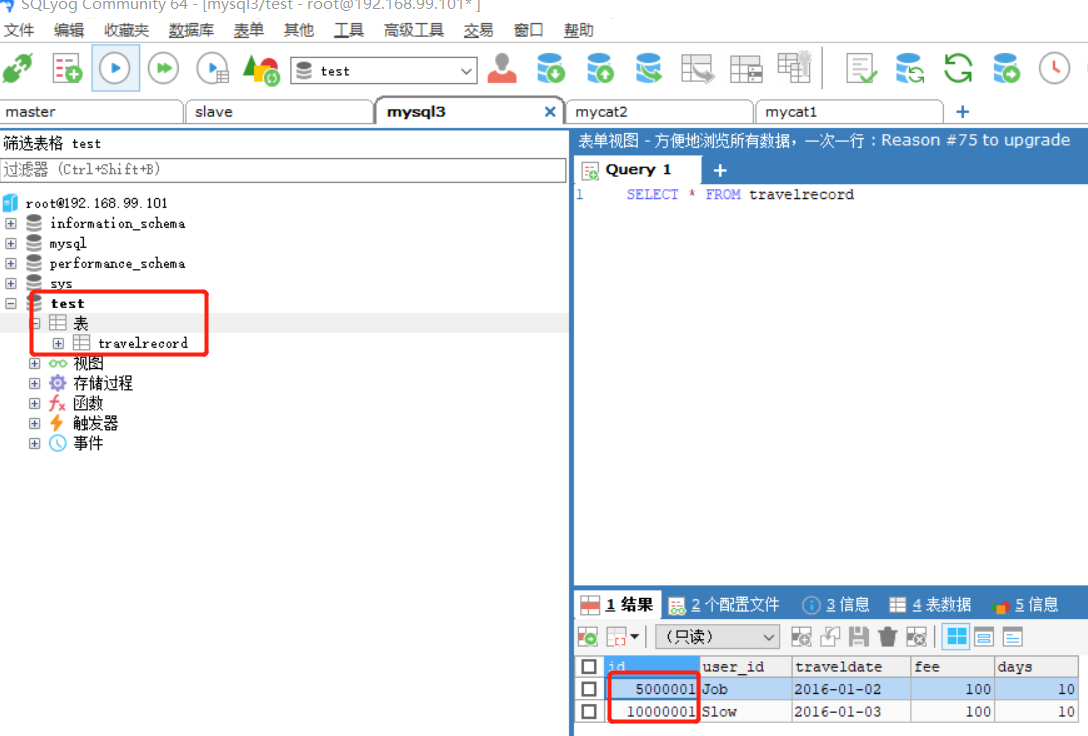Click the duplicate row icon in results toolbar
This screenshot has width=1088, height=736.
click(x=830, y=636)
